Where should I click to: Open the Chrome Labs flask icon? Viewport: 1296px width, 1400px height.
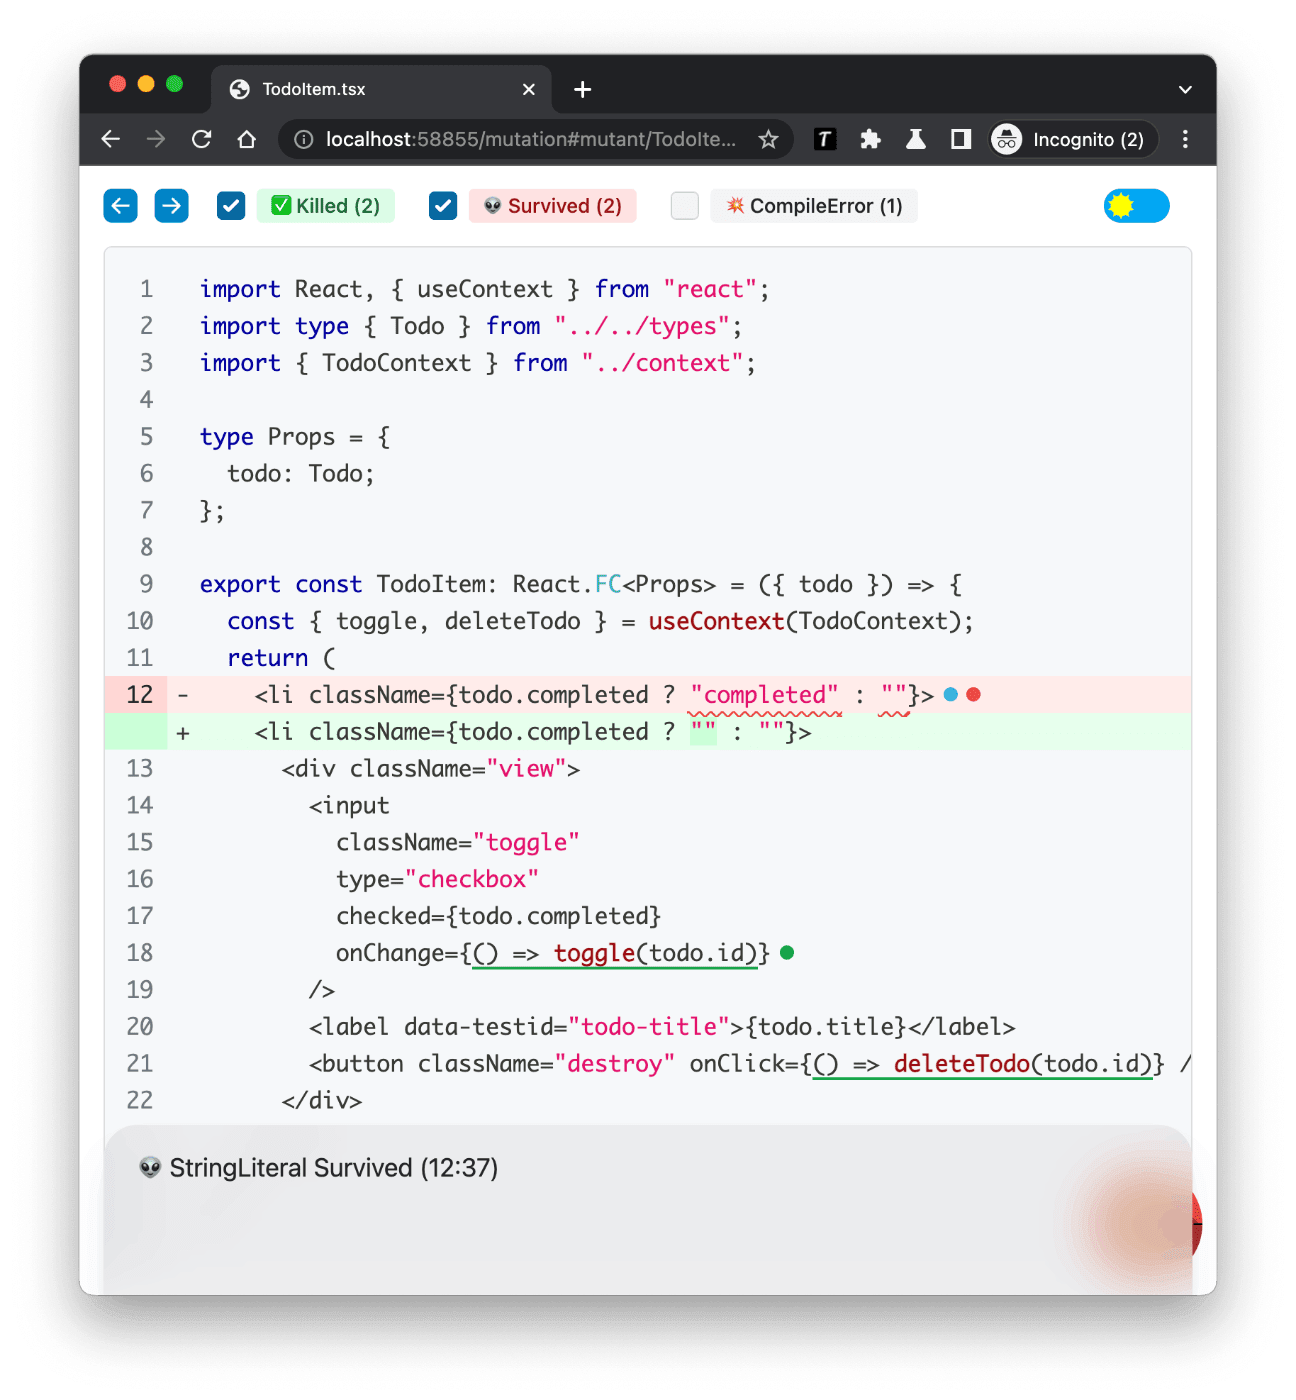916,139
